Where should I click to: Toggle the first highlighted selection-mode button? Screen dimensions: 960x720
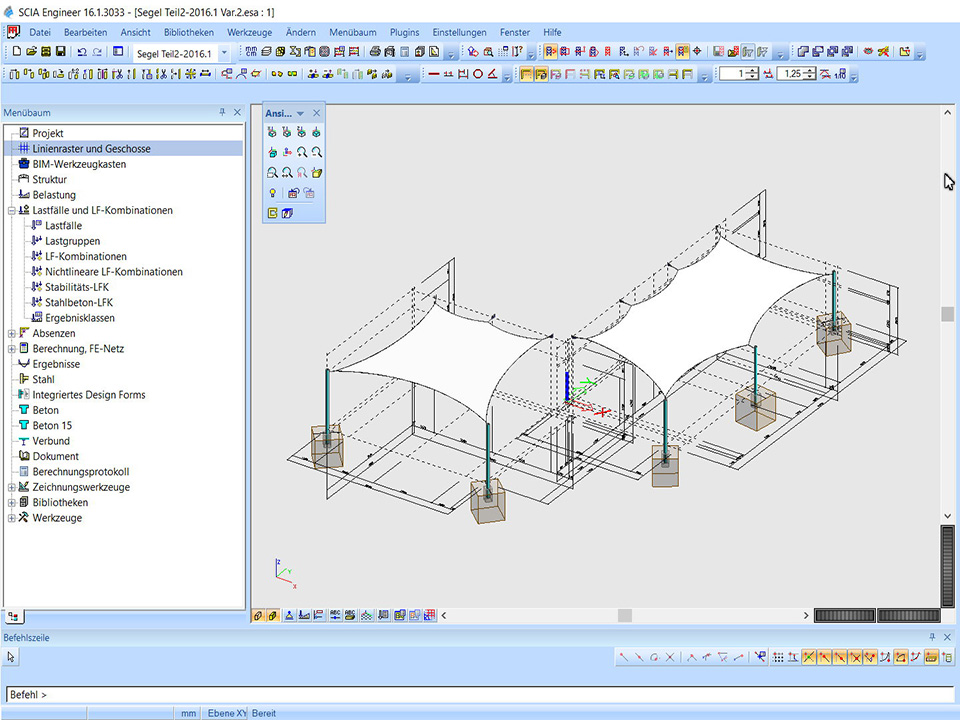[x=551, y=52]
